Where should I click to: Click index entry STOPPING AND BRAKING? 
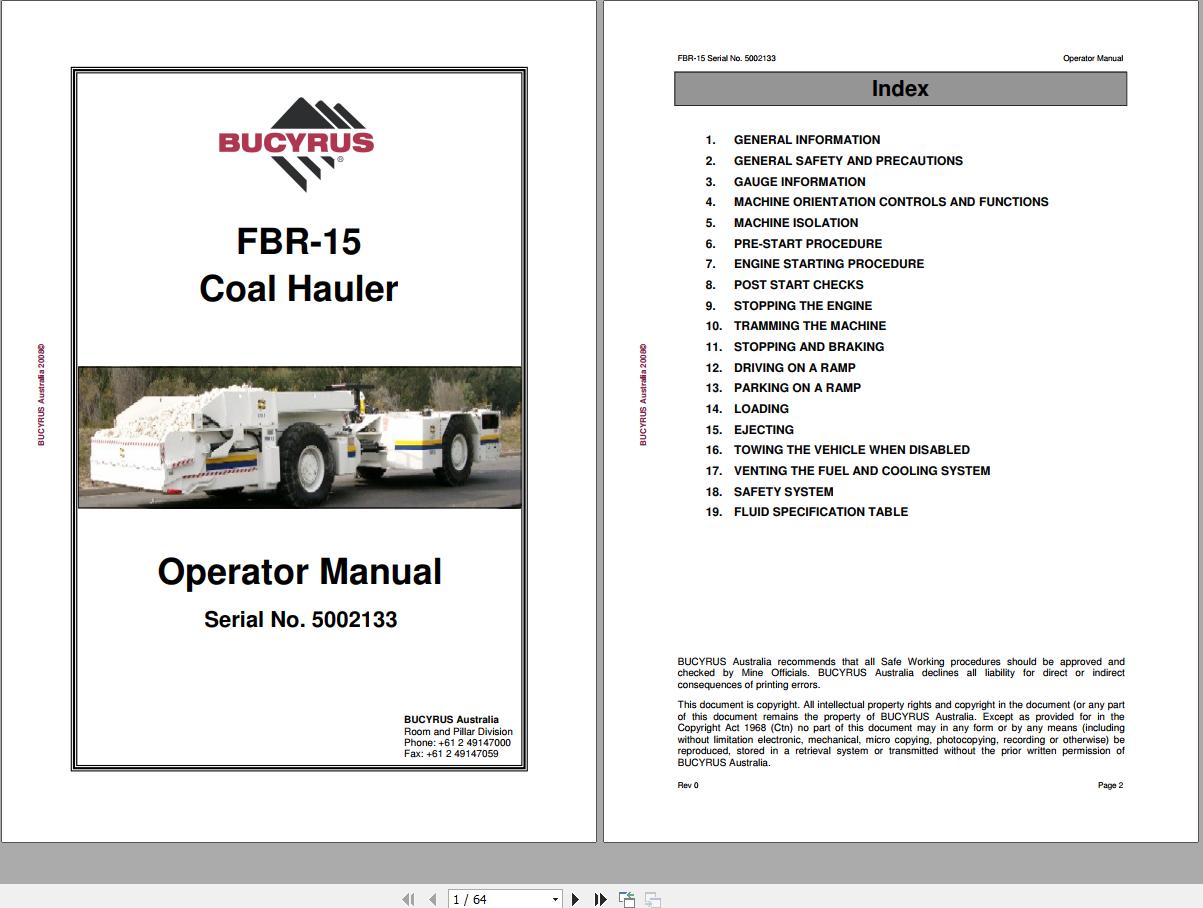pos(809,347)
